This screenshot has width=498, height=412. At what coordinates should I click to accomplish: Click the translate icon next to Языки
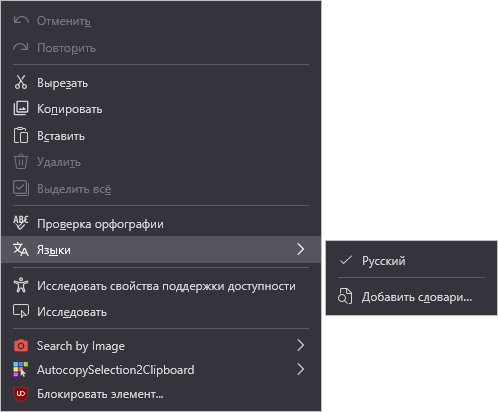coord(21,249)
